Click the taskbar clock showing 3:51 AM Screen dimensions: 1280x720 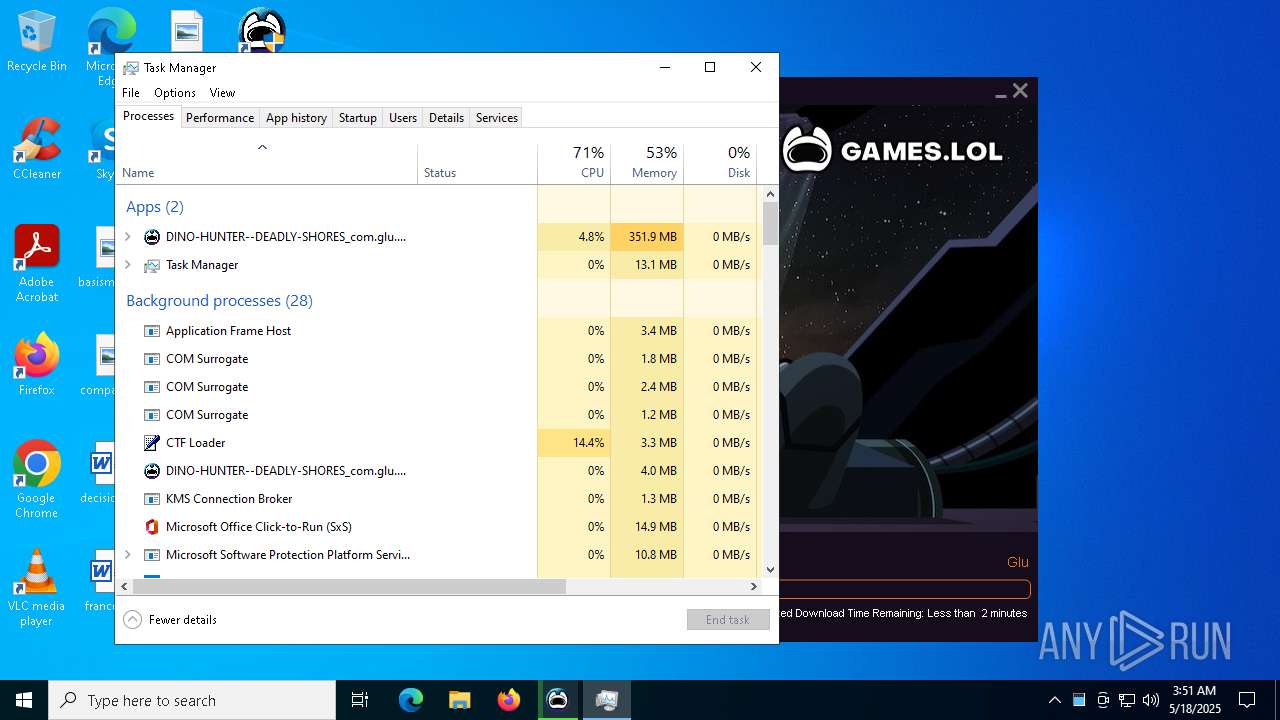coord(1194,700)
